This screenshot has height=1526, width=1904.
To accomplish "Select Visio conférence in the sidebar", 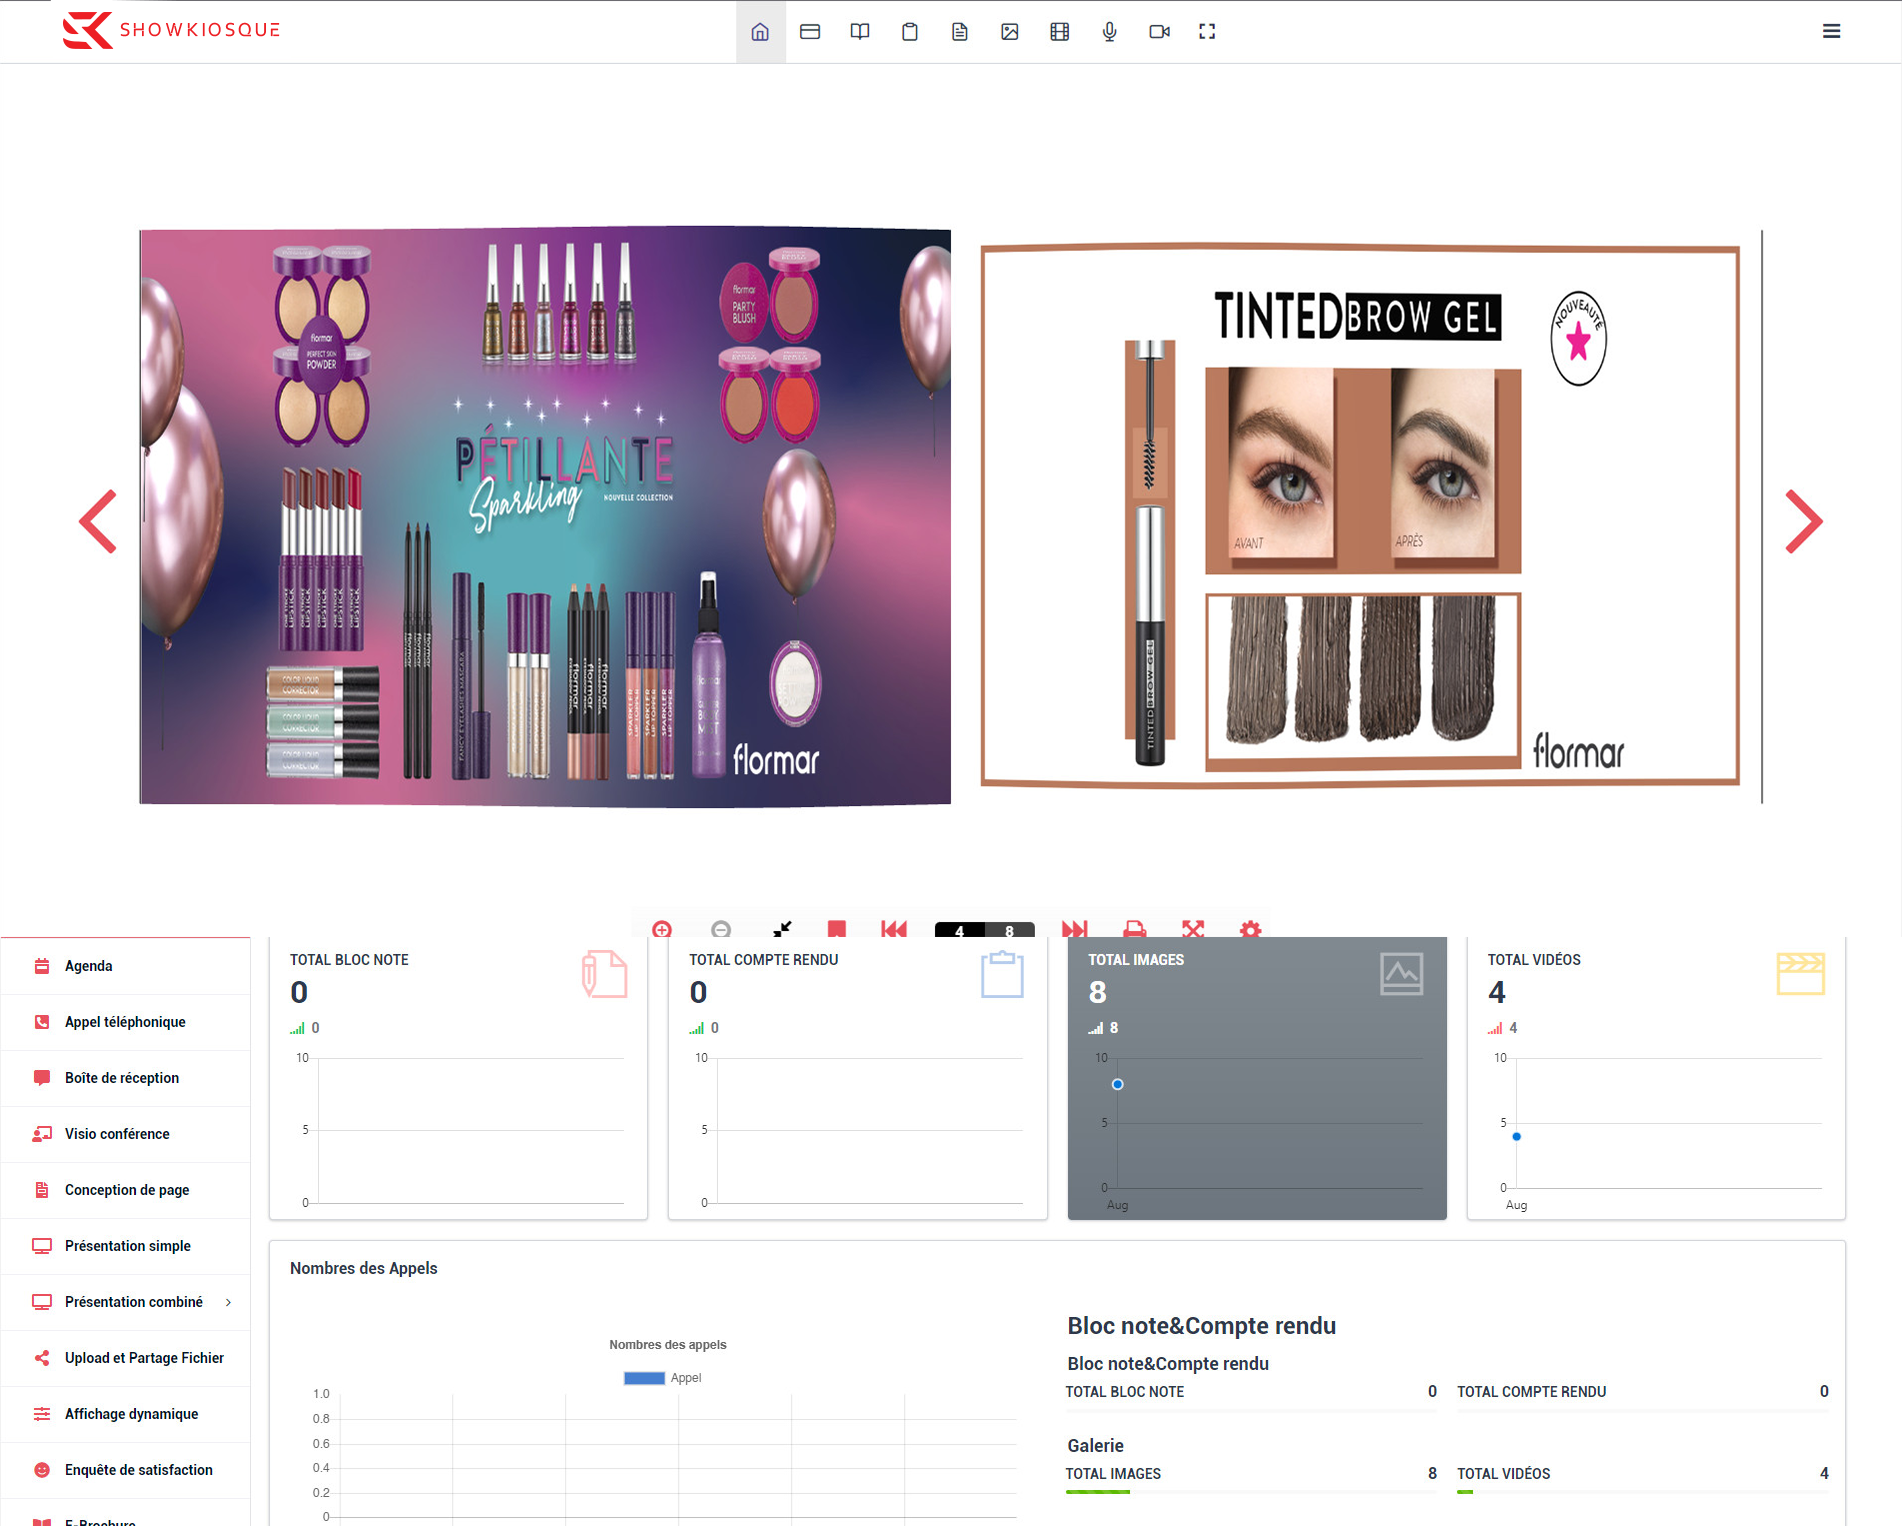I will tap(117, 1134).
